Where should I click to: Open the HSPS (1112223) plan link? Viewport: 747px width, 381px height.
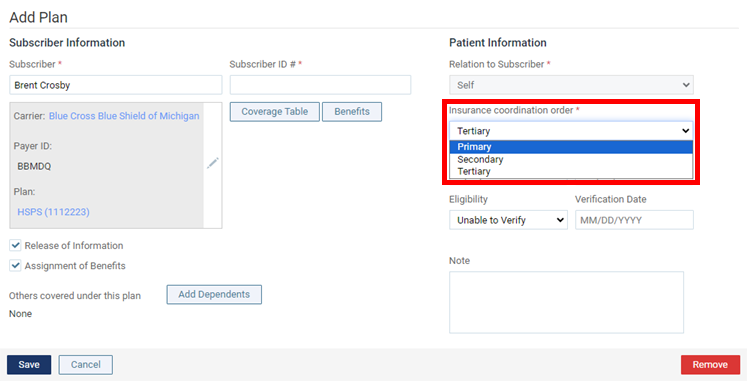coord(53,212)
